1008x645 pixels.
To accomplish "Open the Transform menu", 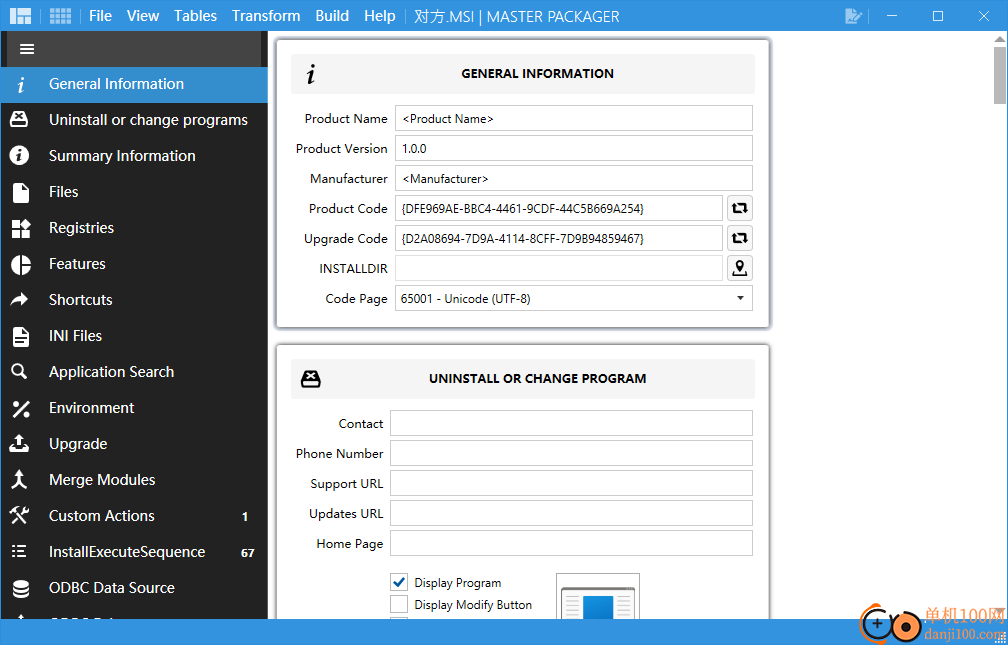I will point(266,16).
